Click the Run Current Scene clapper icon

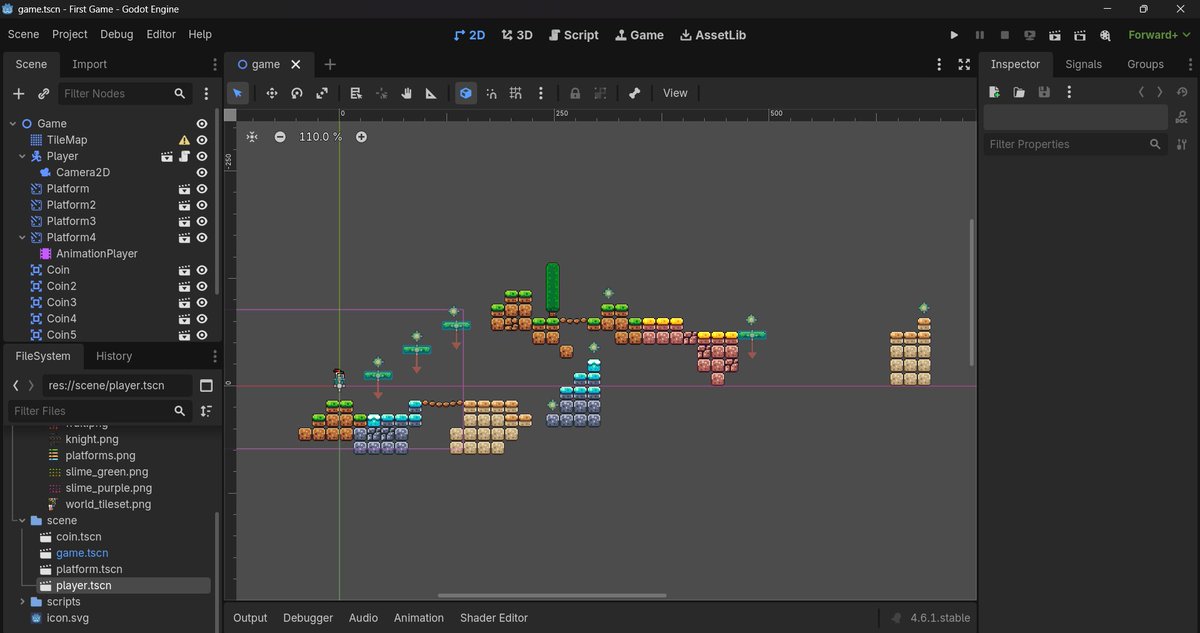coord(1055,35)
